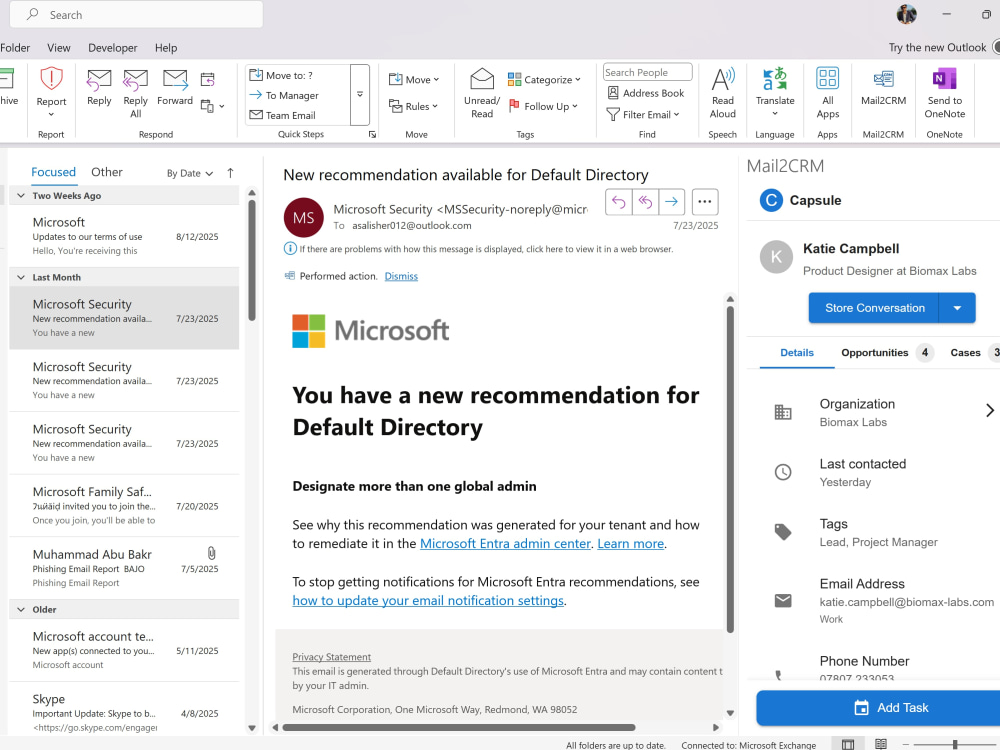The image size is (1000, 750).
Task: Open the Move dropdown
Action: pyautogui.click(x=414, y=80)
